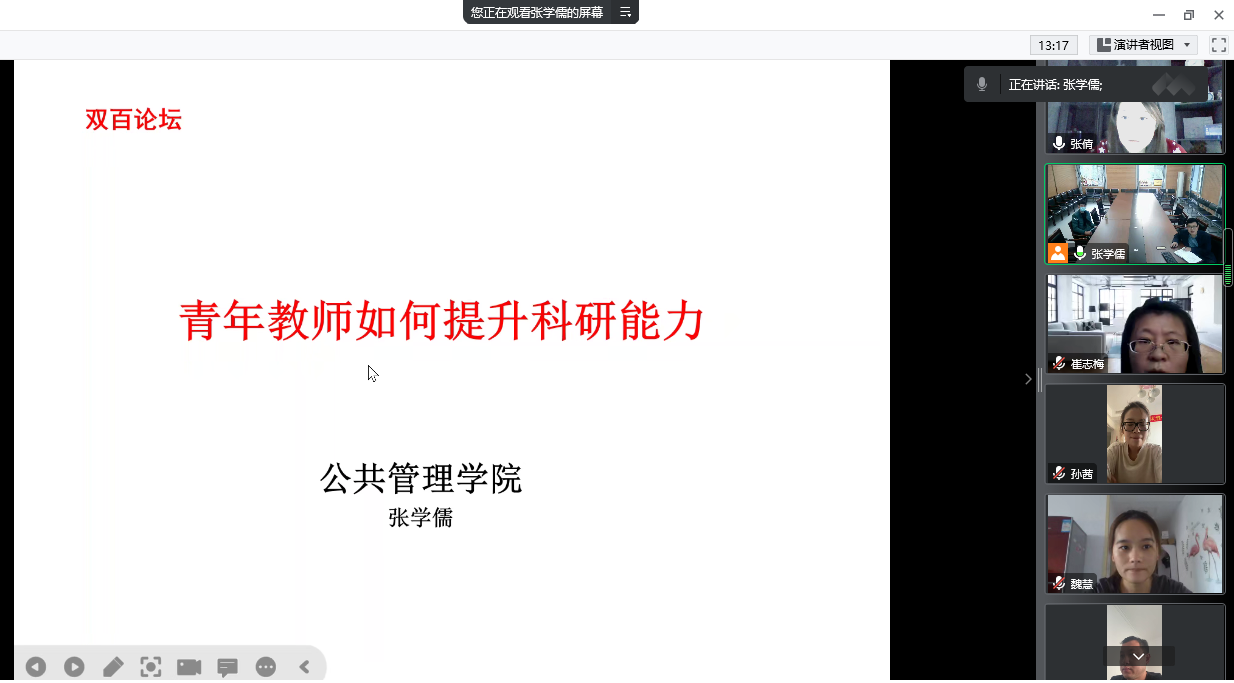Click the orange host icon on 张学儒
The image size is (1234, 683).
tap(1058, 253)
